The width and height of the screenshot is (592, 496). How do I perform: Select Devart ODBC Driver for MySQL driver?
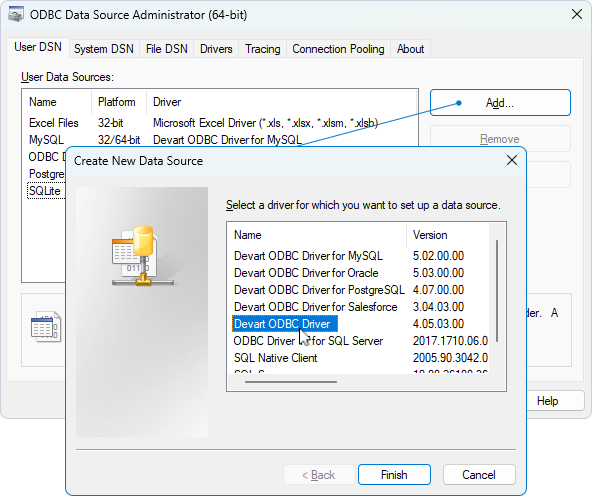point(308,256)
